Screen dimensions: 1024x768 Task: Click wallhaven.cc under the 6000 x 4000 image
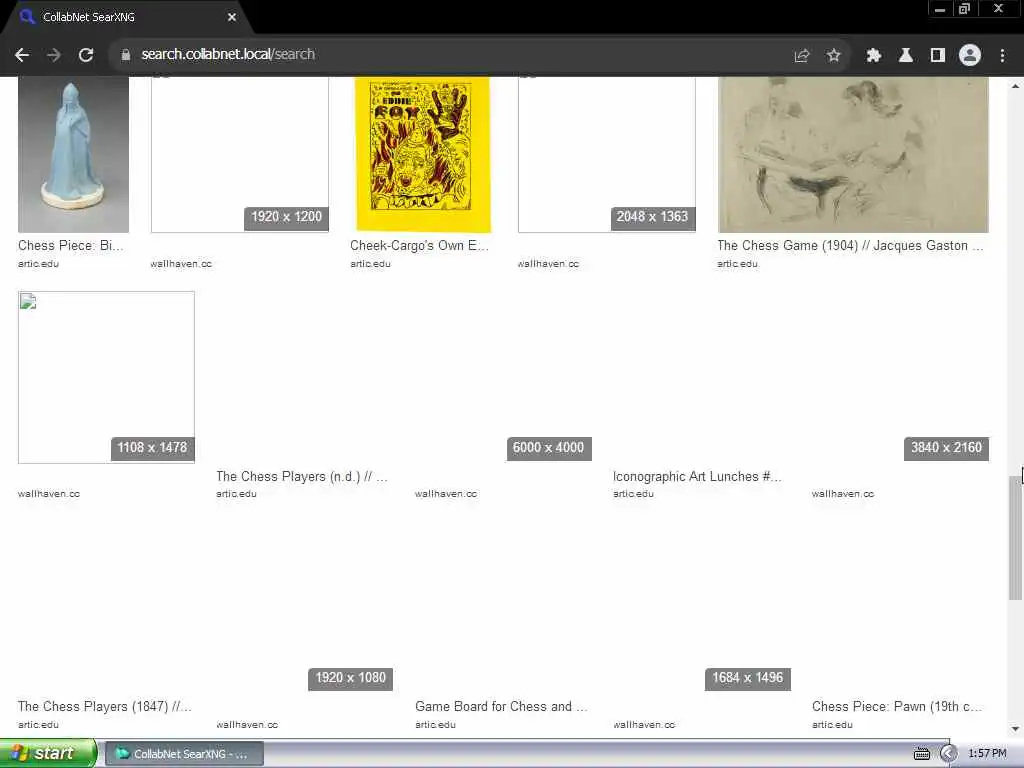[x=446, y=494]
